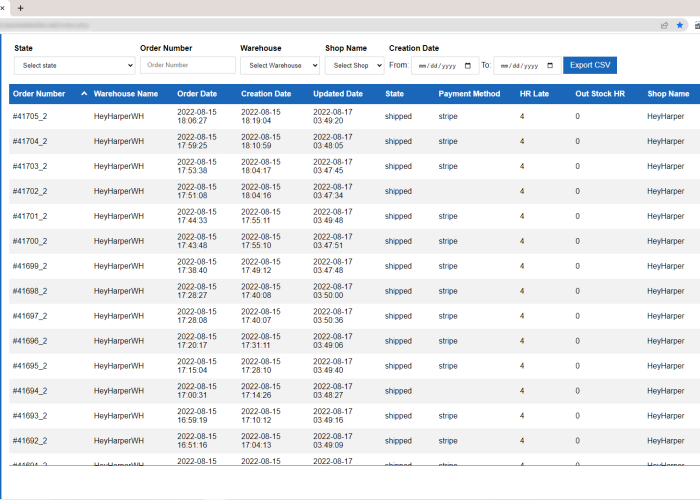Click HeyHarperWH in row #41702_2
Screen dimensions: 700x500
(119, 192)
